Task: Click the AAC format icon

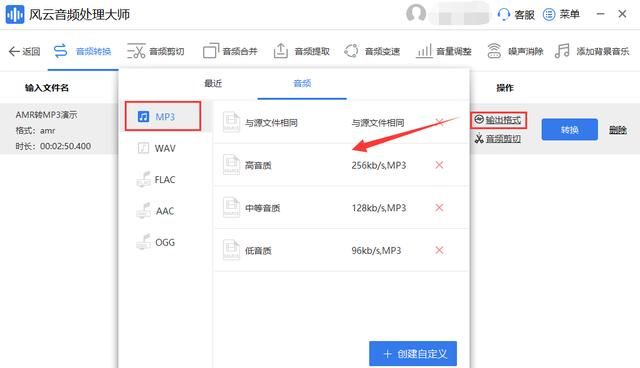Action: click(143, 211)
